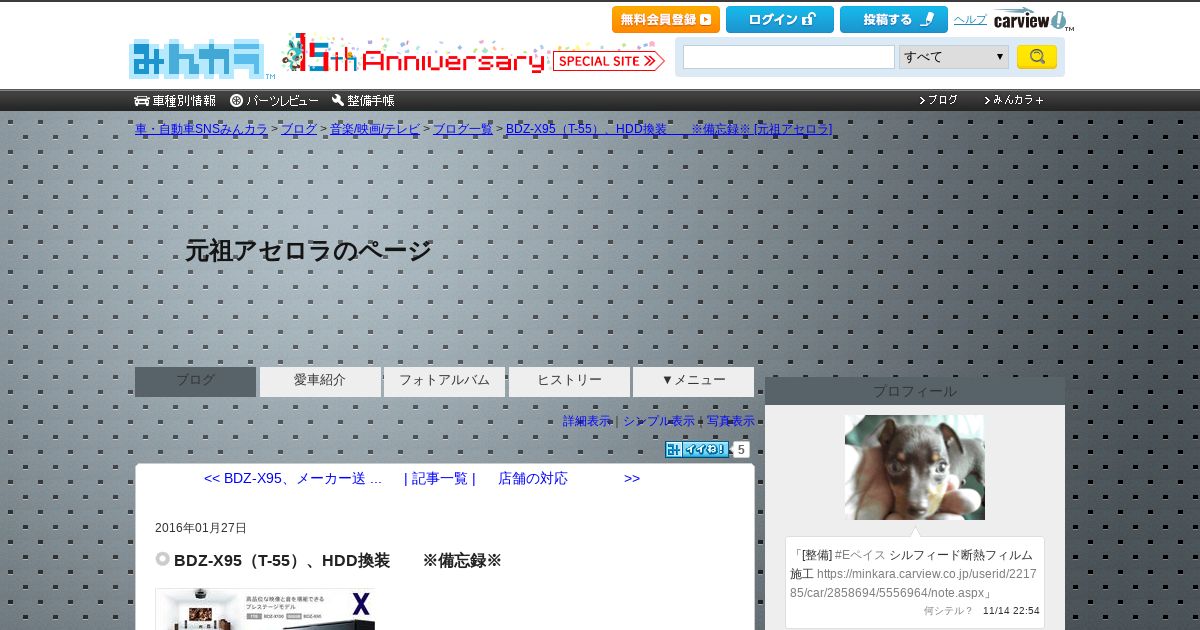1200x630 pixels.
Task: Focus the site search input field
Action: pos(789,57)
